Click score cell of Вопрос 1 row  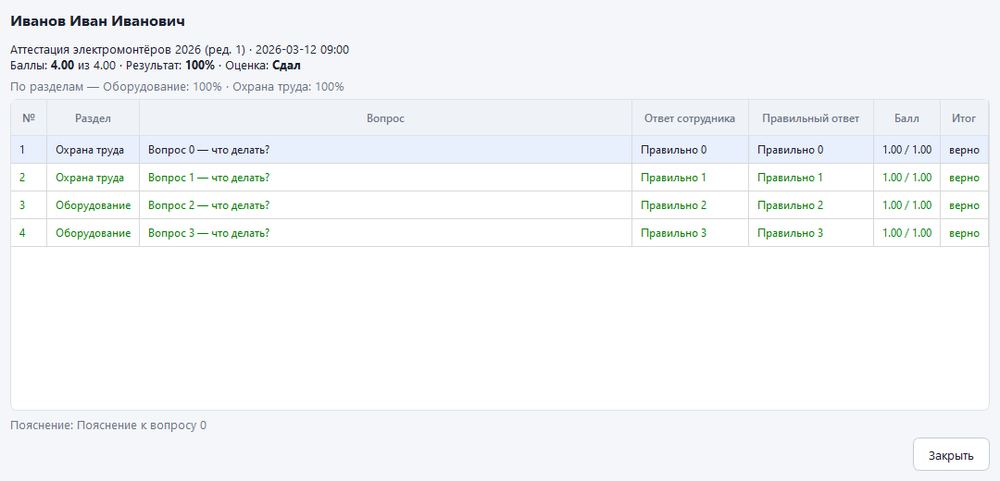point(907,177)
